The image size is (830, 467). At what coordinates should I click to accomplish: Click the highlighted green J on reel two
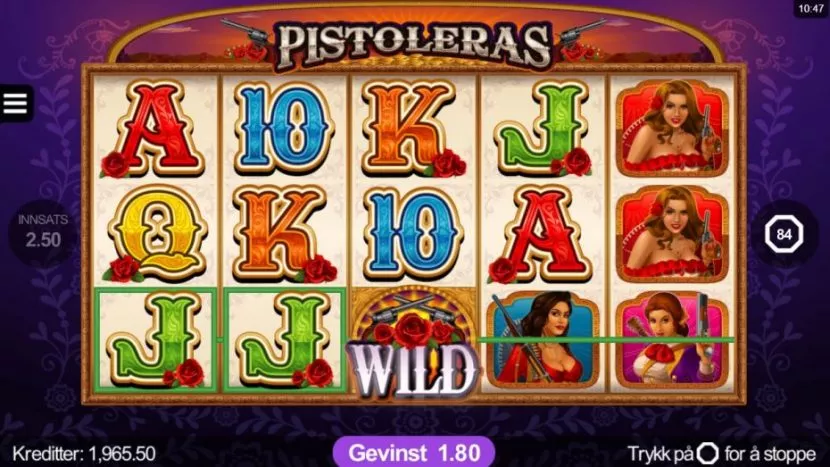(x=285, y=339)
